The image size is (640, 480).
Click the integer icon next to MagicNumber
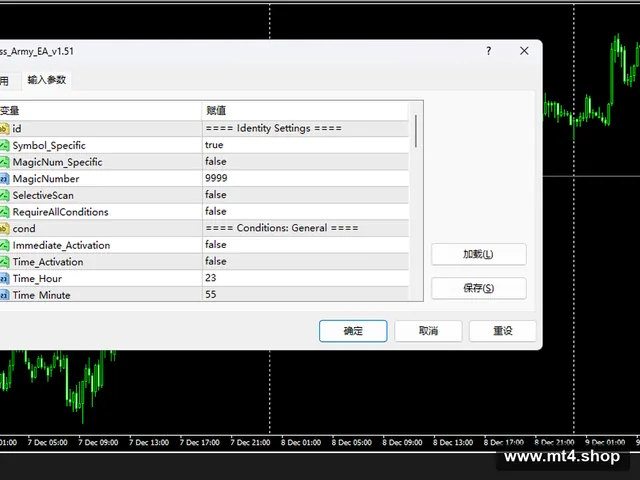(x=4, y=179)
